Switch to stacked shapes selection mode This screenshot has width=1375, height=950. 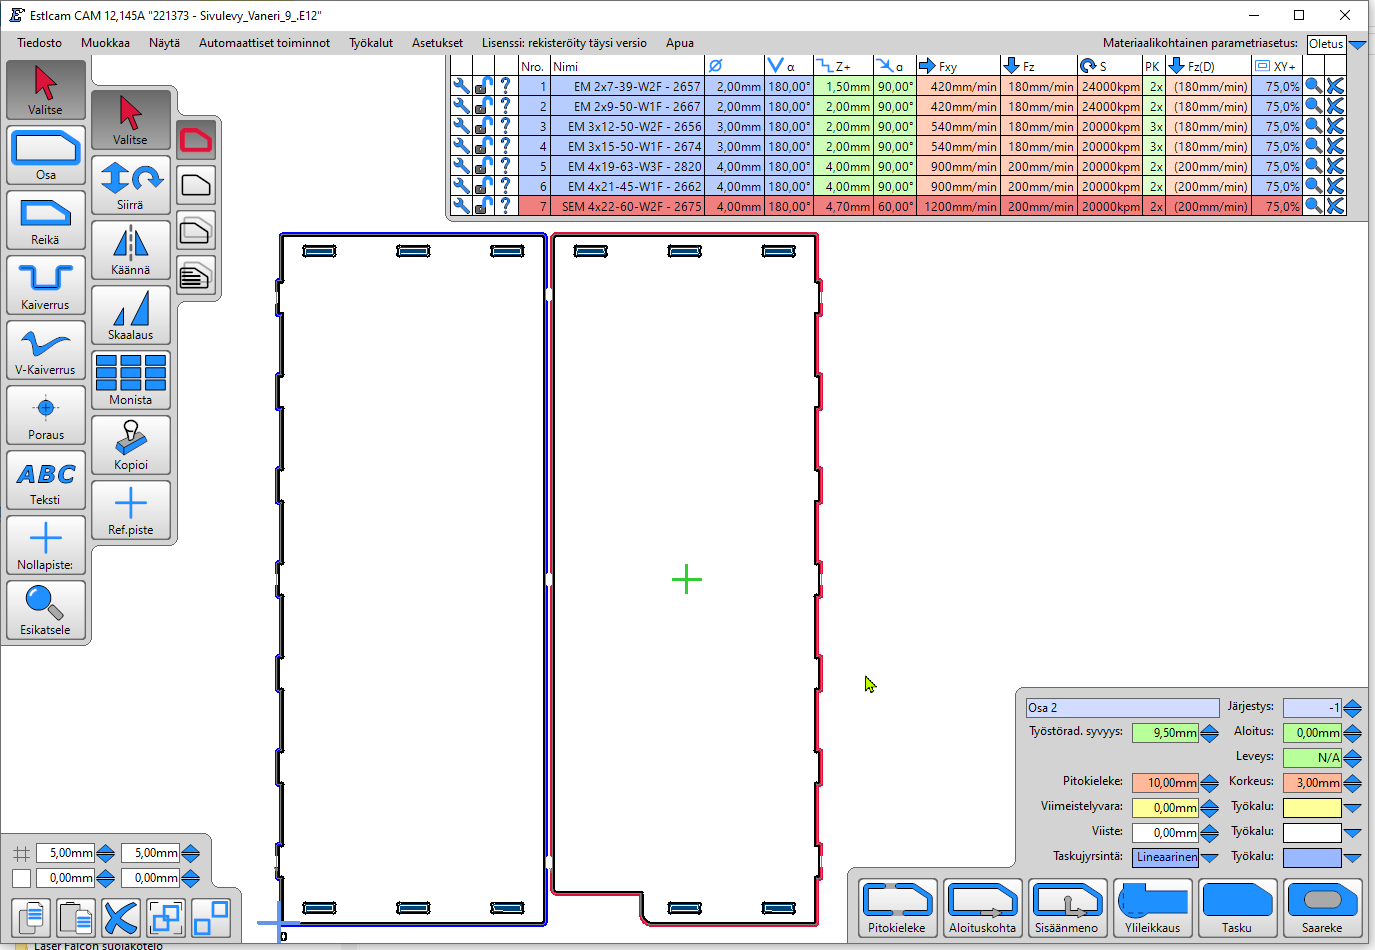click(196, 231)
